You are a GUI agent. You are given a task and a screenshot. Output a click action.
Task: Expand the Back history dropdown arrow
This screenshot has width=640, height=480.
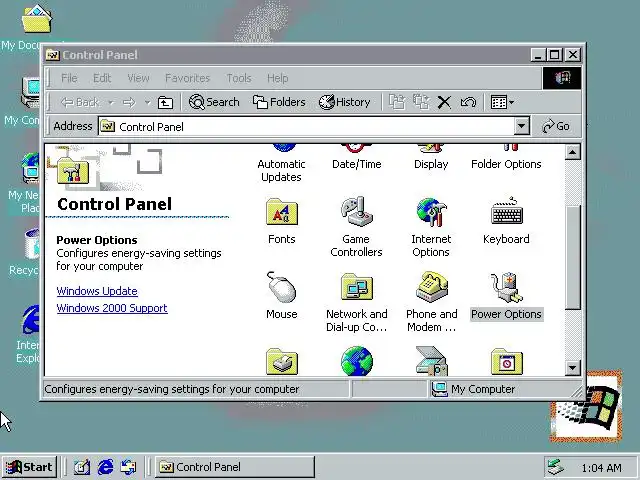111,102
